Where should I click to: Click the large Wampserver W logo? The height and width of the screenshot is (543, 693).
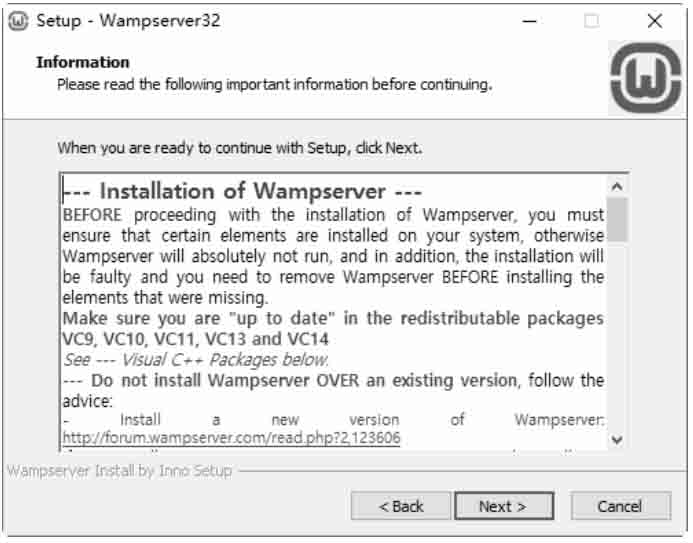[x=645, y=78]
